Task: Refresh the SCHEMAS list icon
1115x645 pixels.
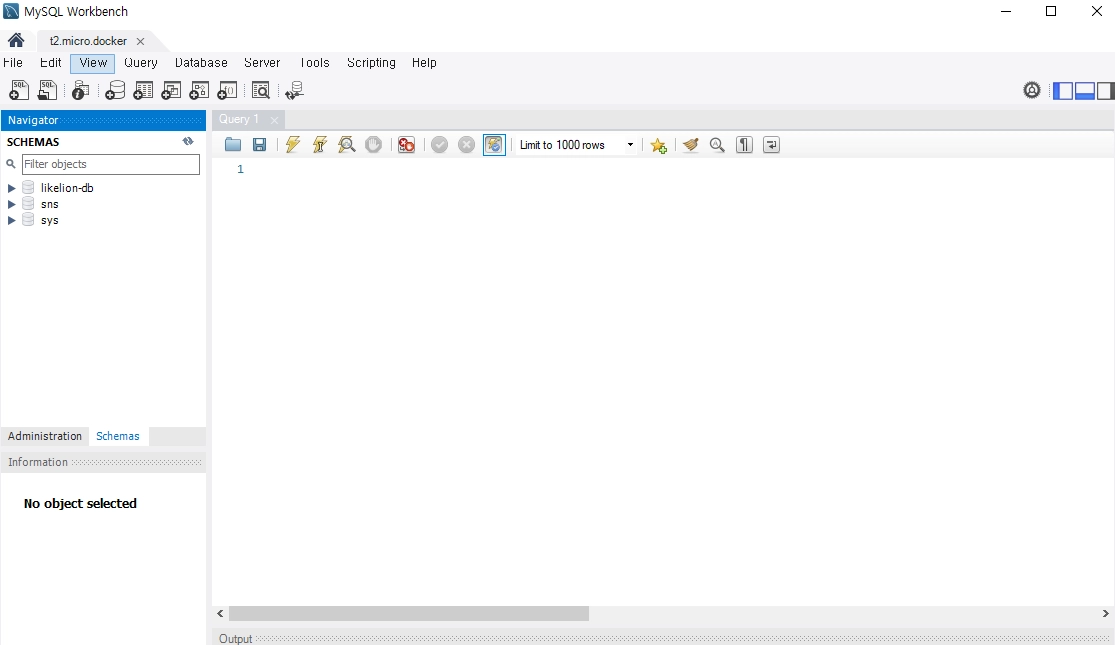Action: 188,142
